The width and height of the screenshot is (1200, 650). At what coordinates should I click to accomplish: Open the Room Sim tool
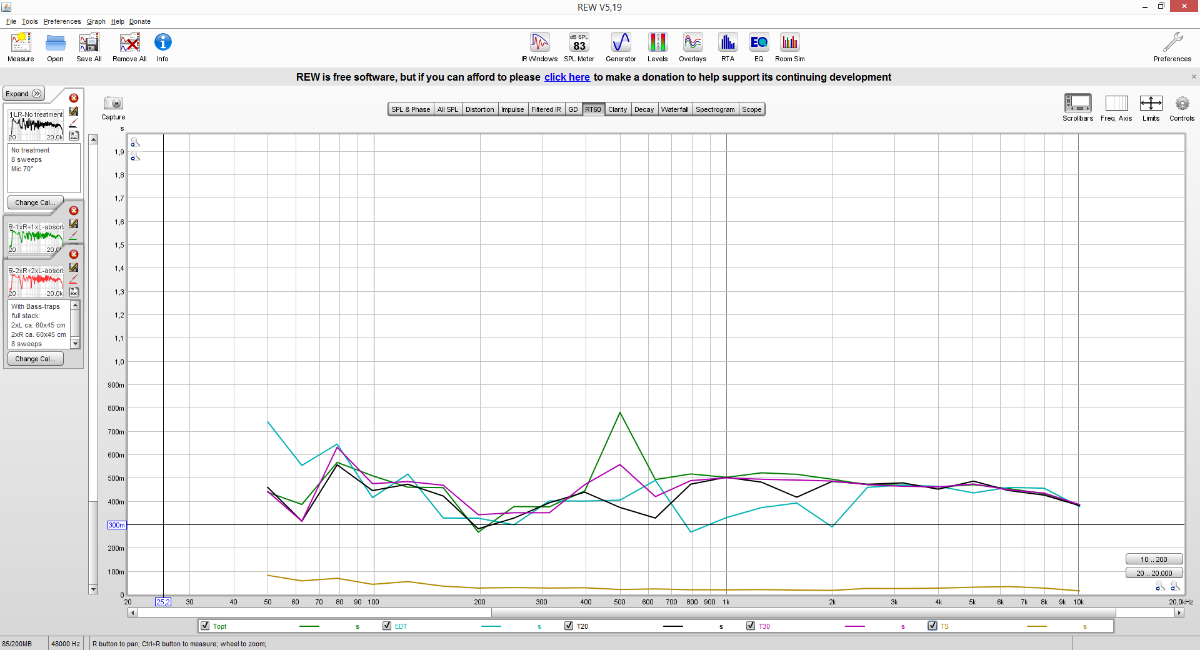tap(790, 46)
